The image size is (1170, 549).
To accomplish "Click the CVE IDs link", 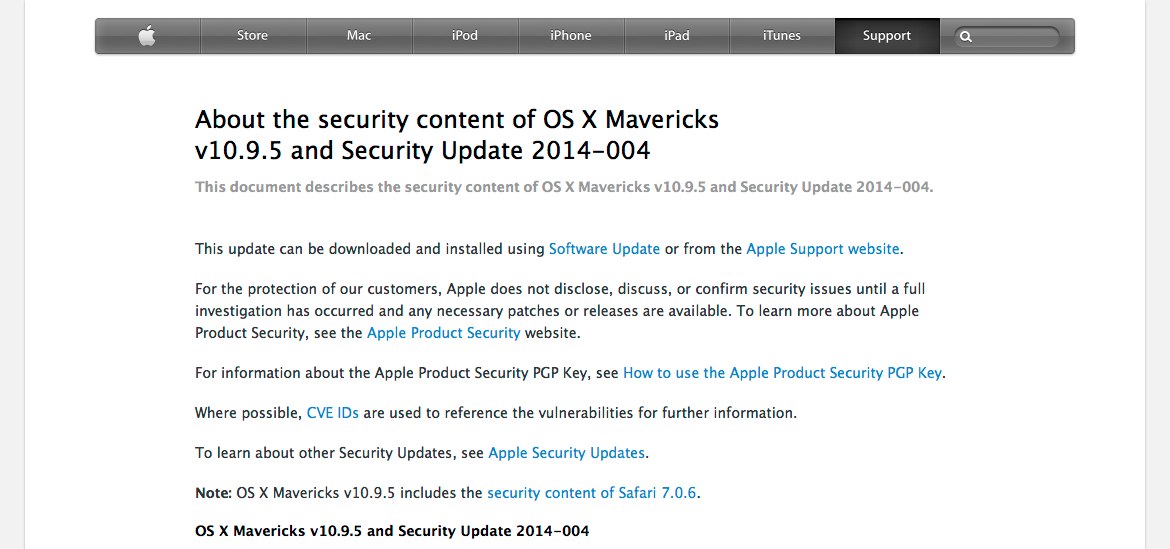I will point(332,412).
